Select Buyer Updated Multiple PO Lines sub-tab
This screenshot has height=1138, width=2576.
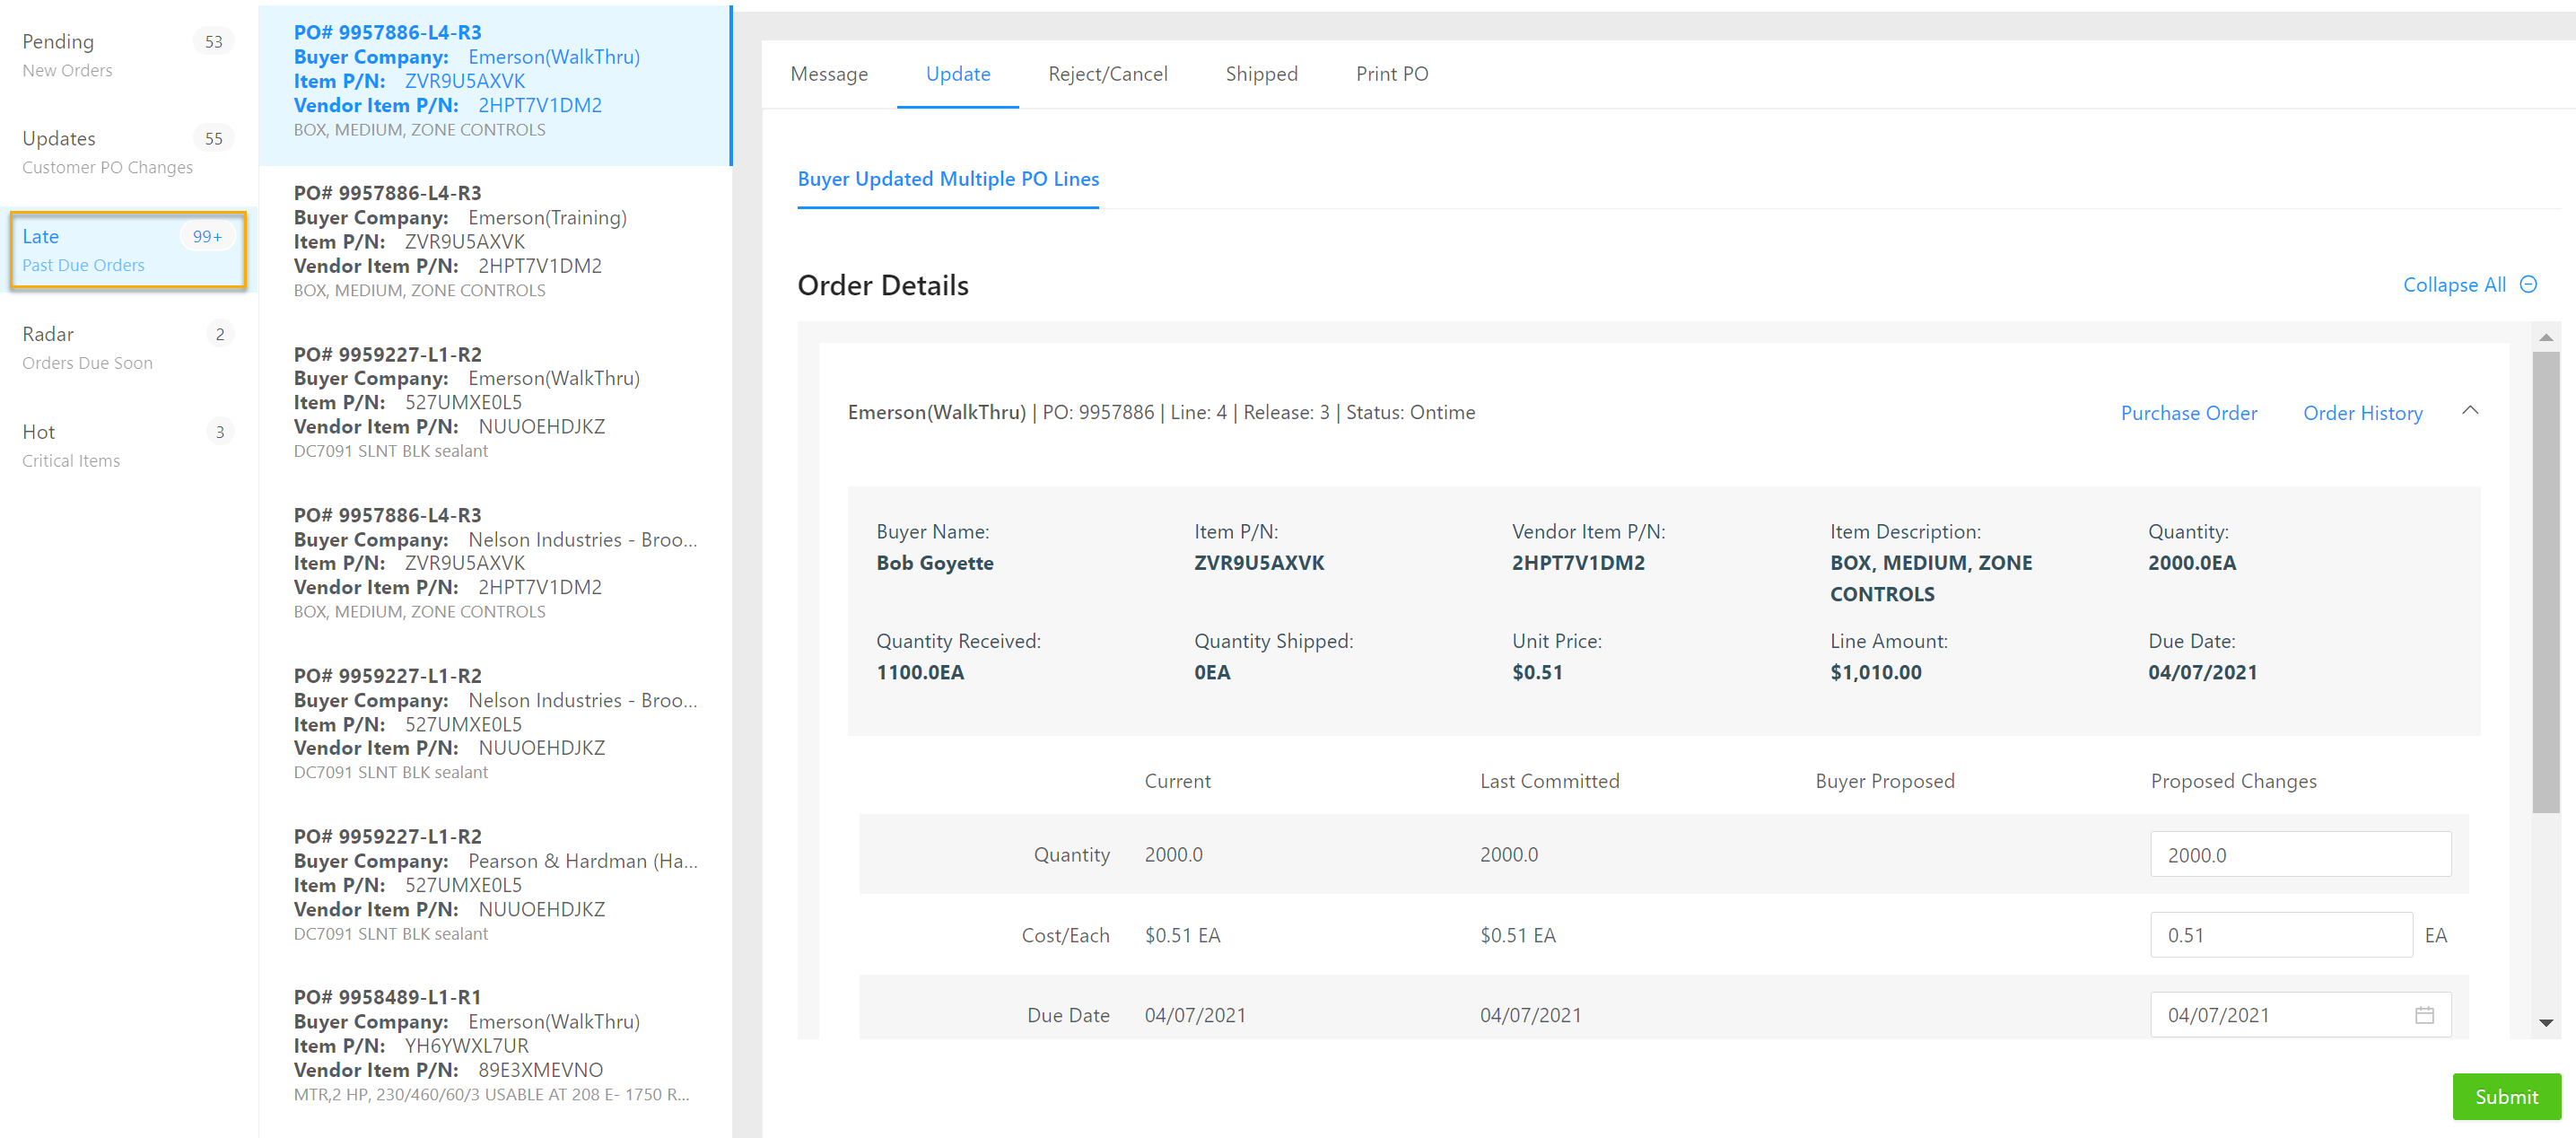point(948,179)
